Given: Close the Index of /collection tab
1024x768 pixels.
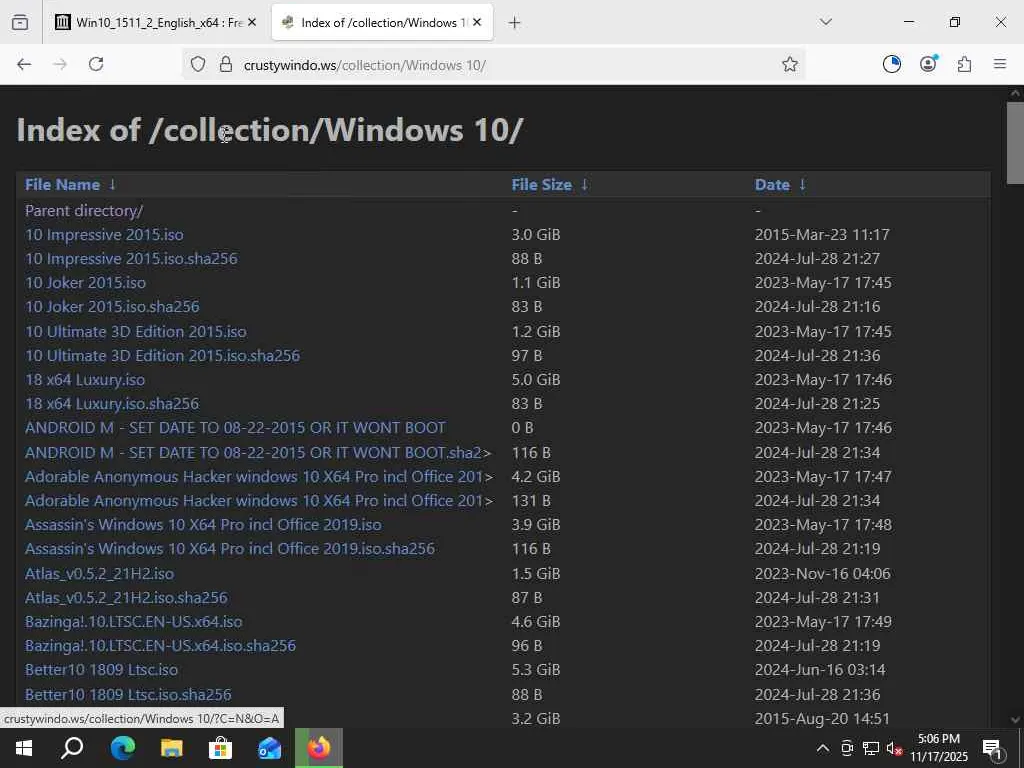Looking at the screenshot, I should coord(477,22).
